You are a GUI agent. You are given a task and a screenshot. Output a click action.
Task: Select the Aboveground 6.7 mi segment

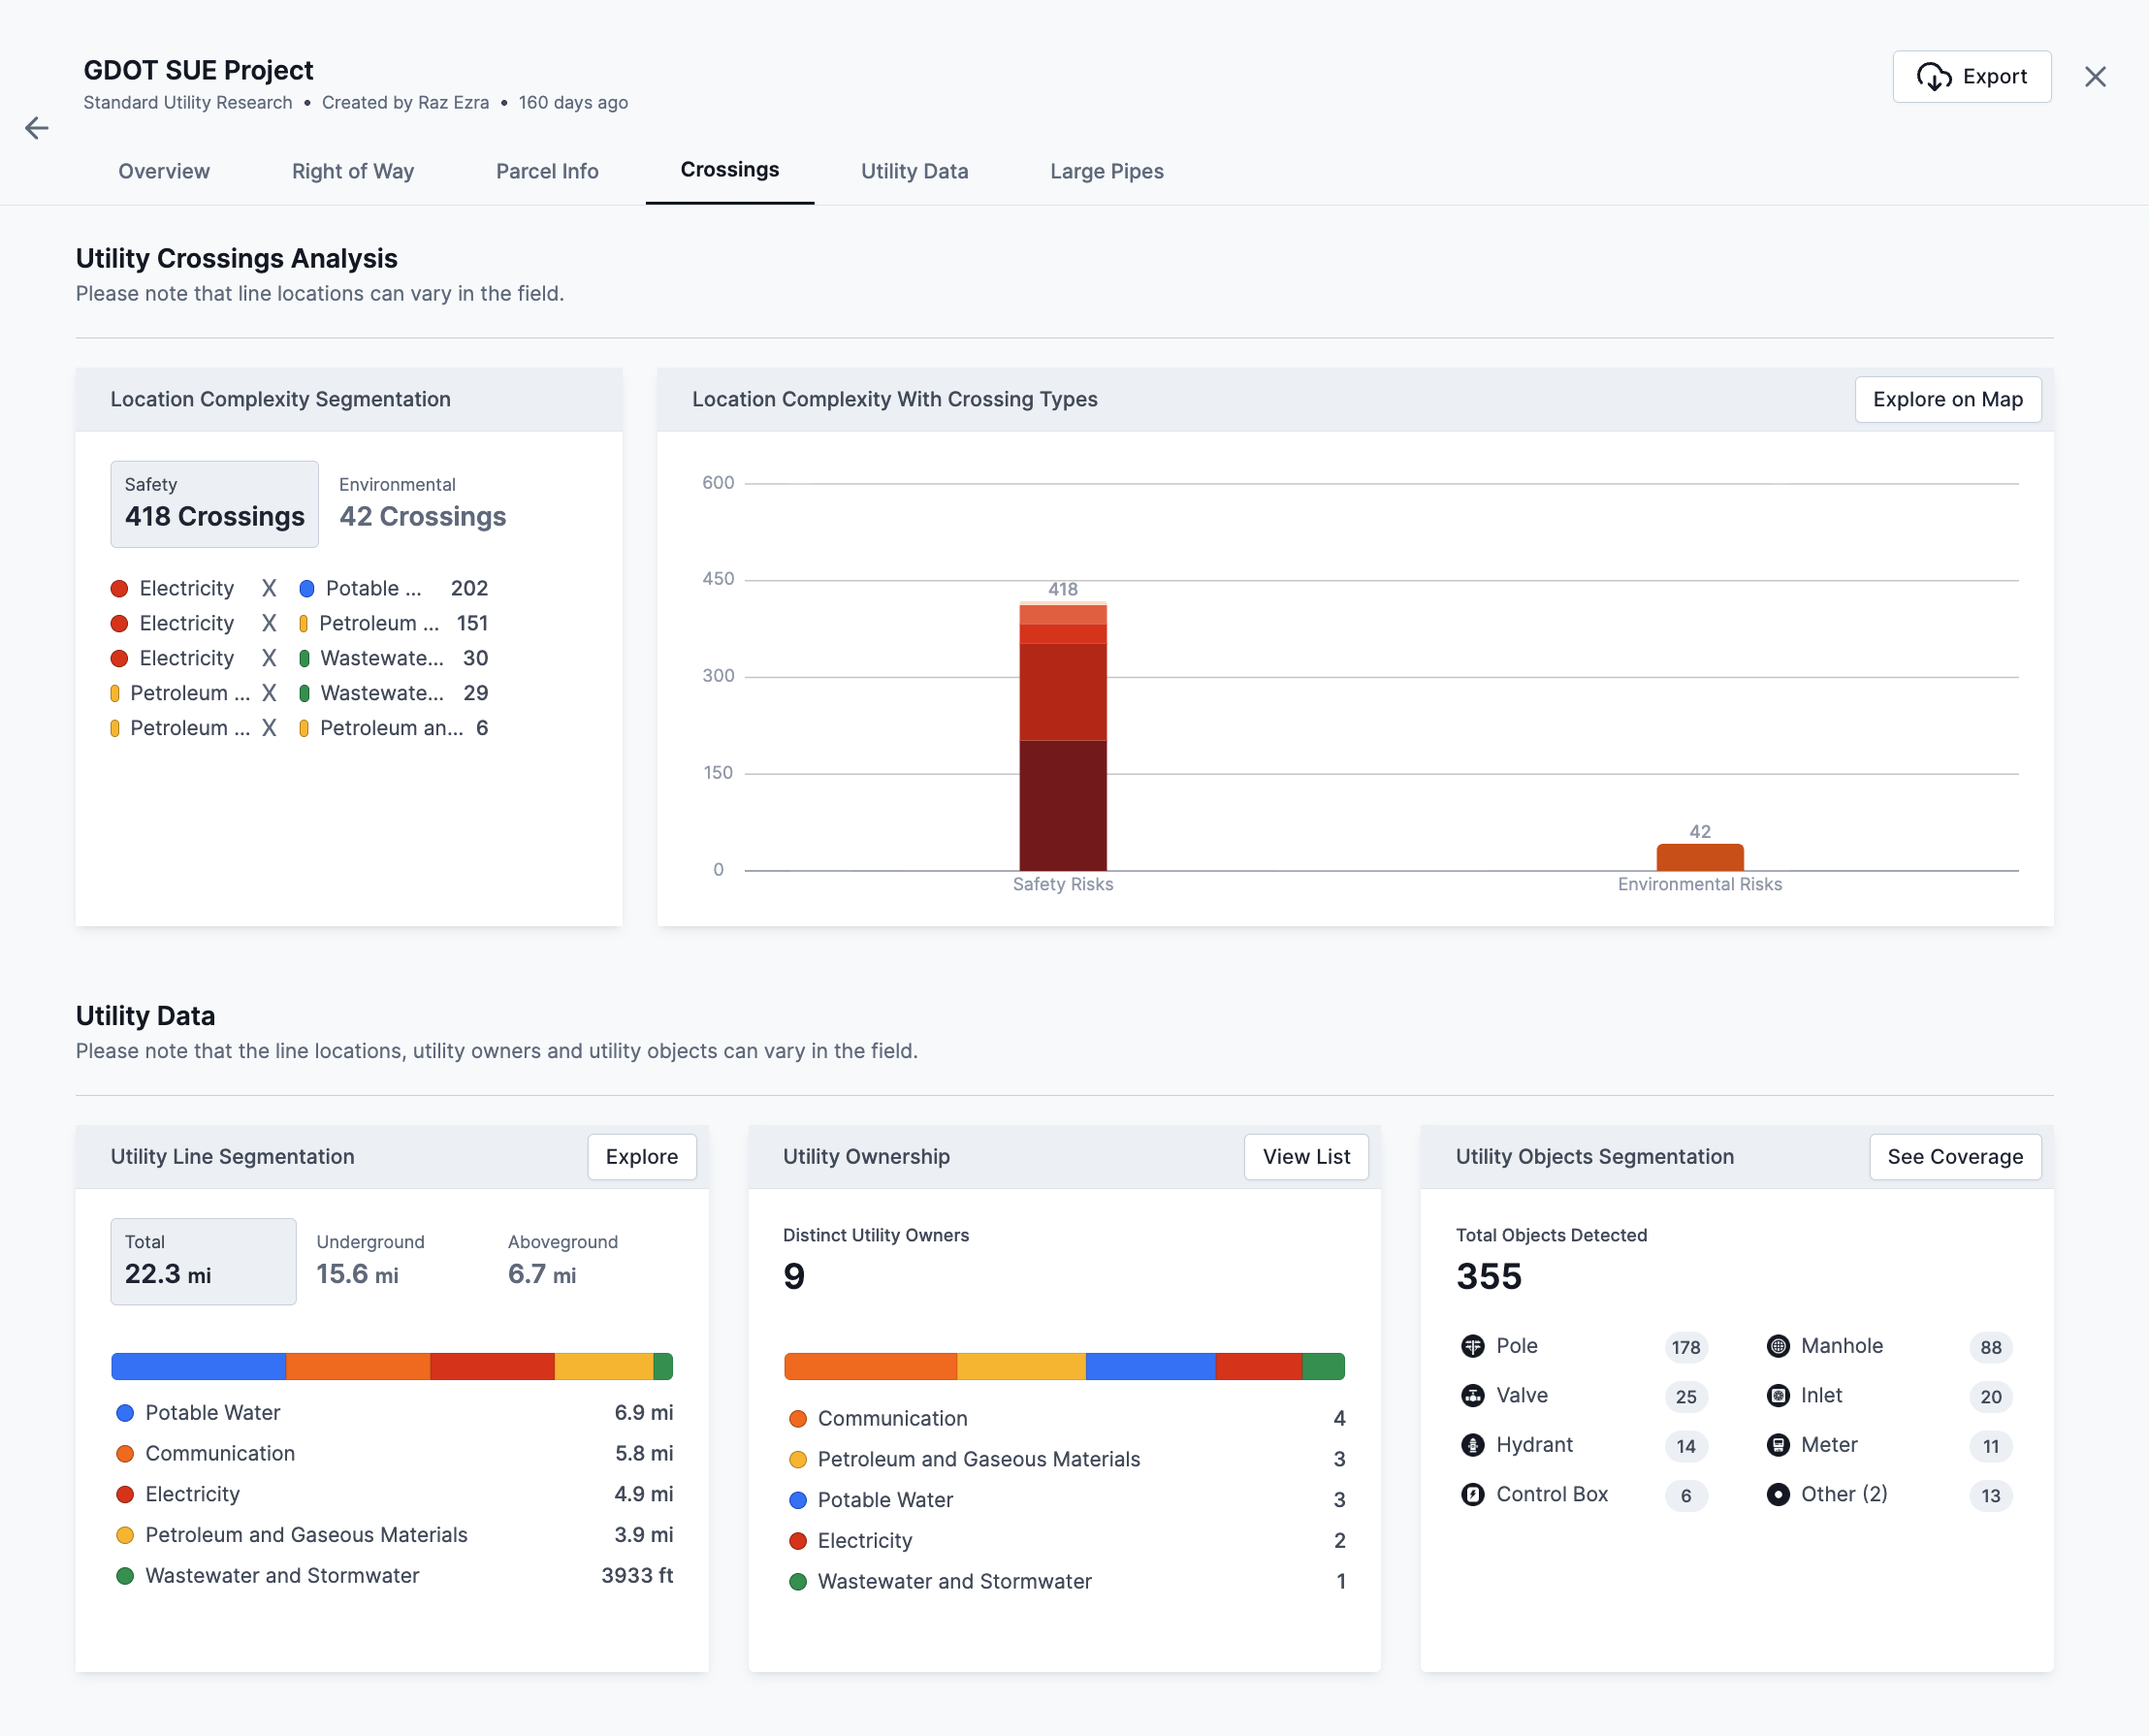click(x=562, y=1261)
